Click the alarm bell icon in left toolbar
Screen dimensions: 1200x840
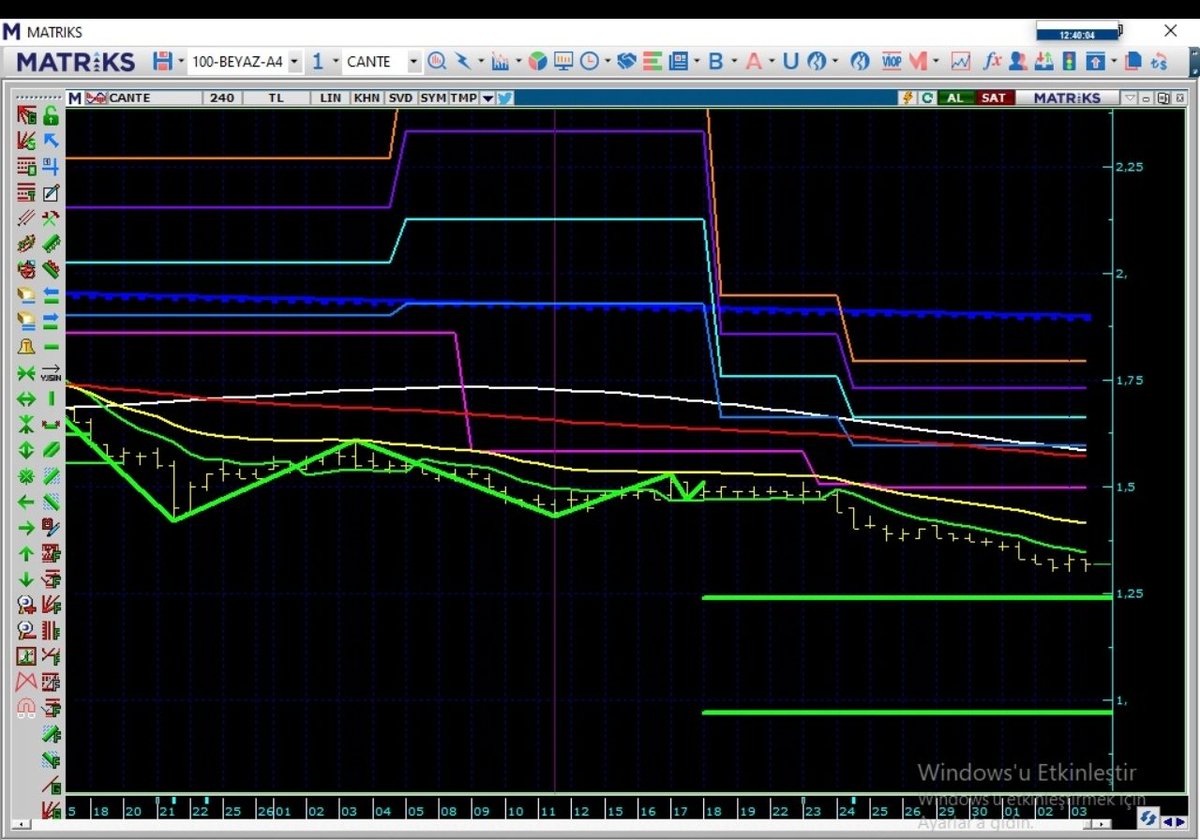coord(27,347)
